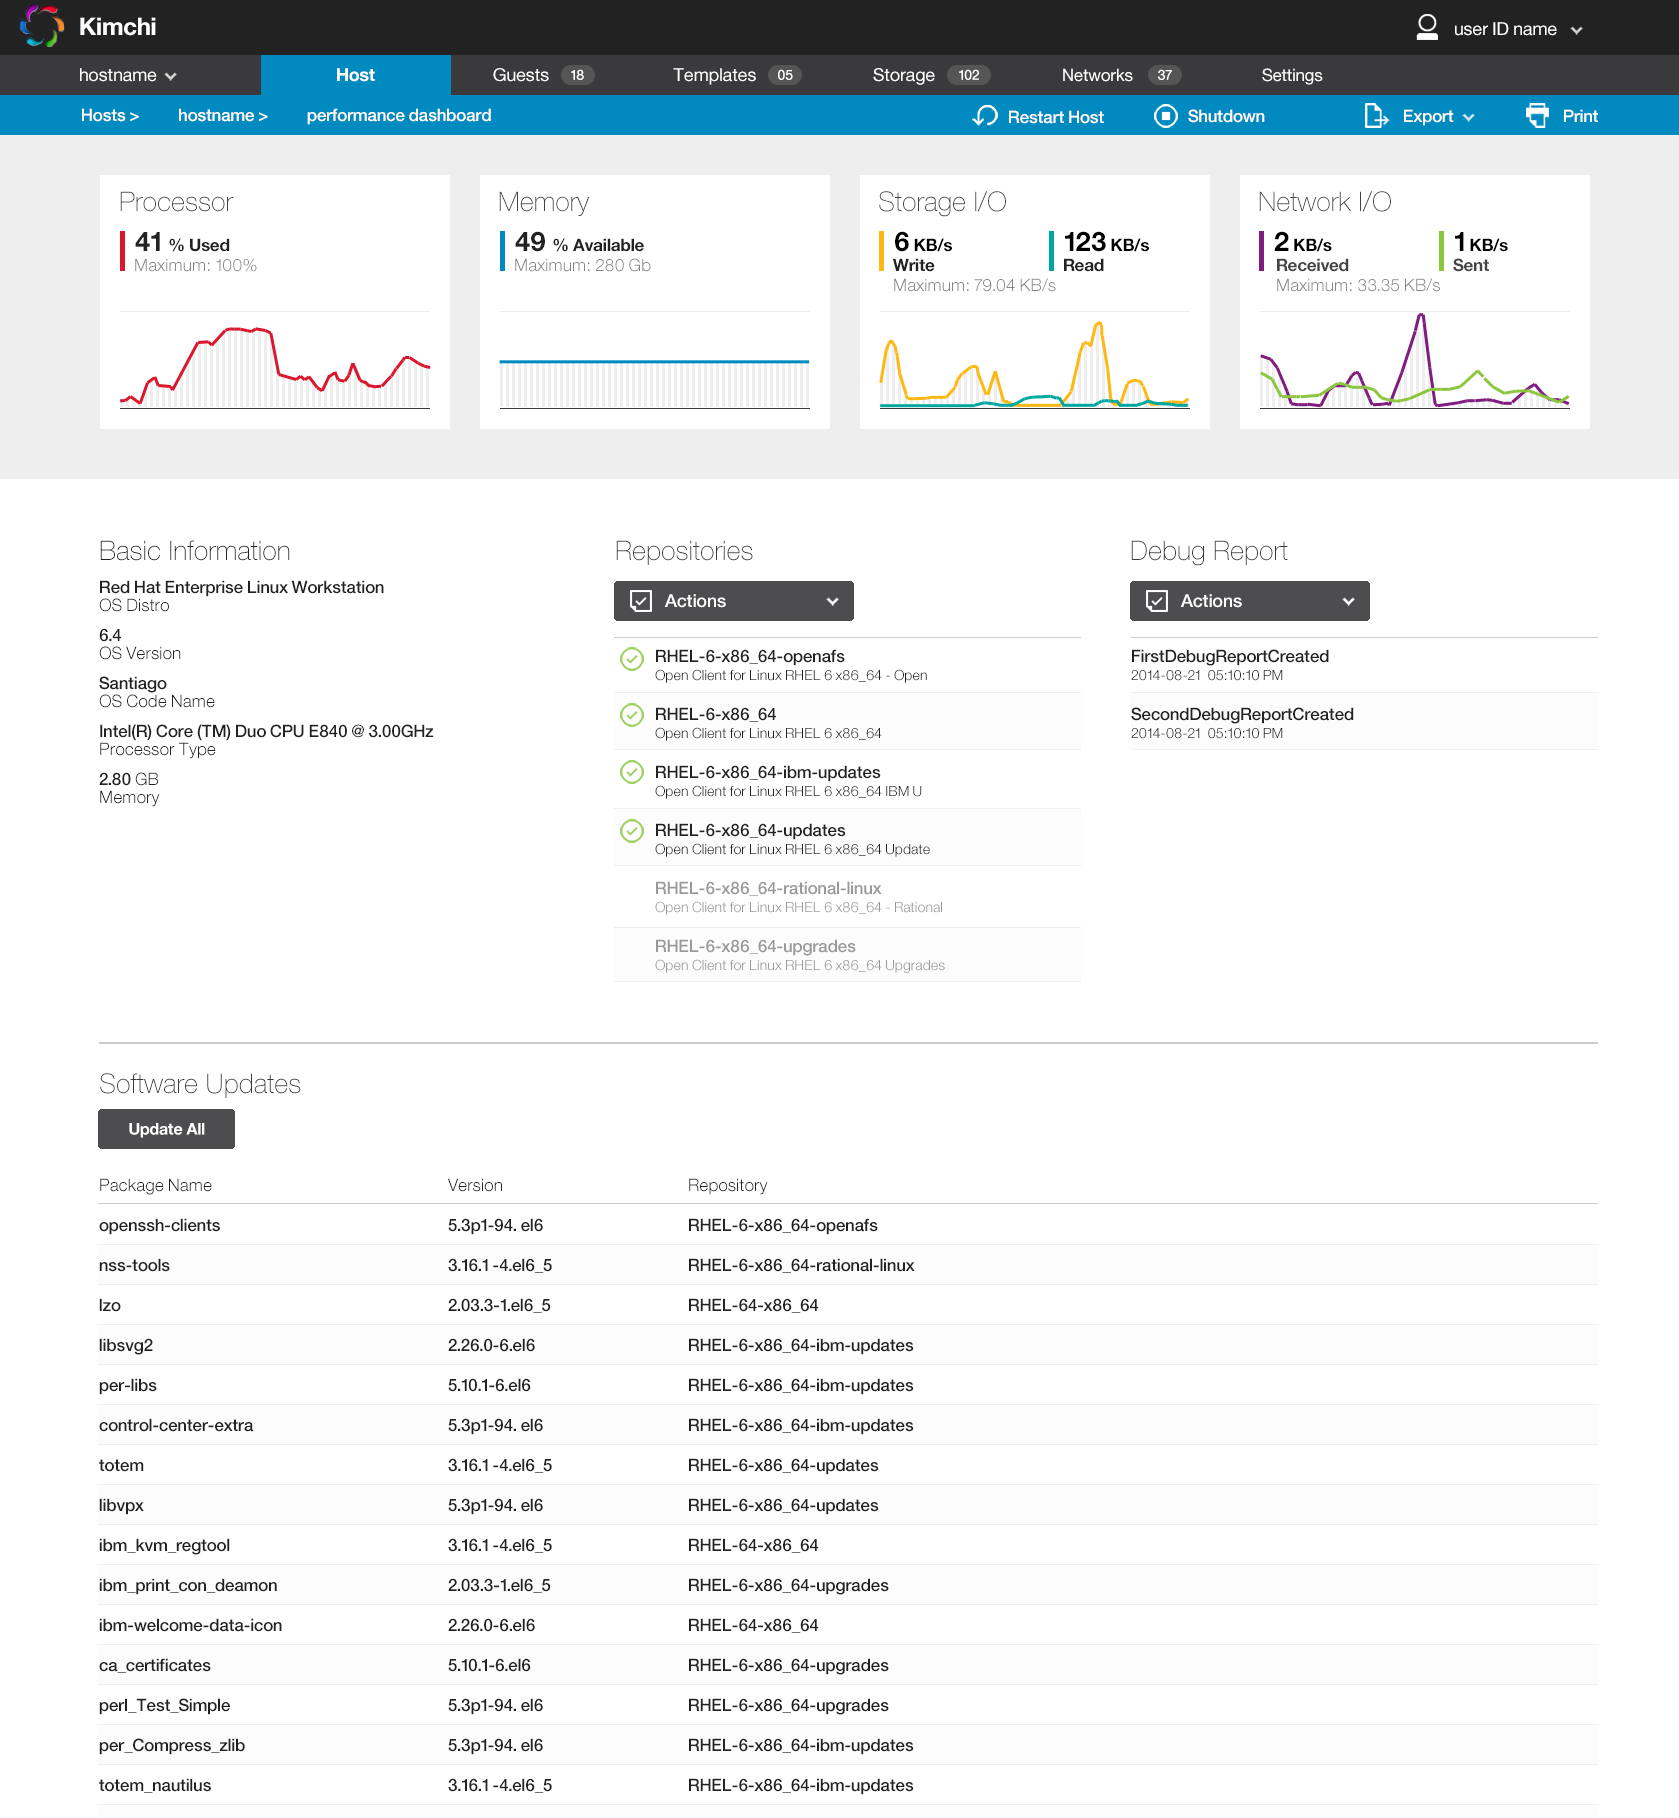Click the Shutdown stop-circle icon
1679x1818 pixels.
(x=1165, y=116)
